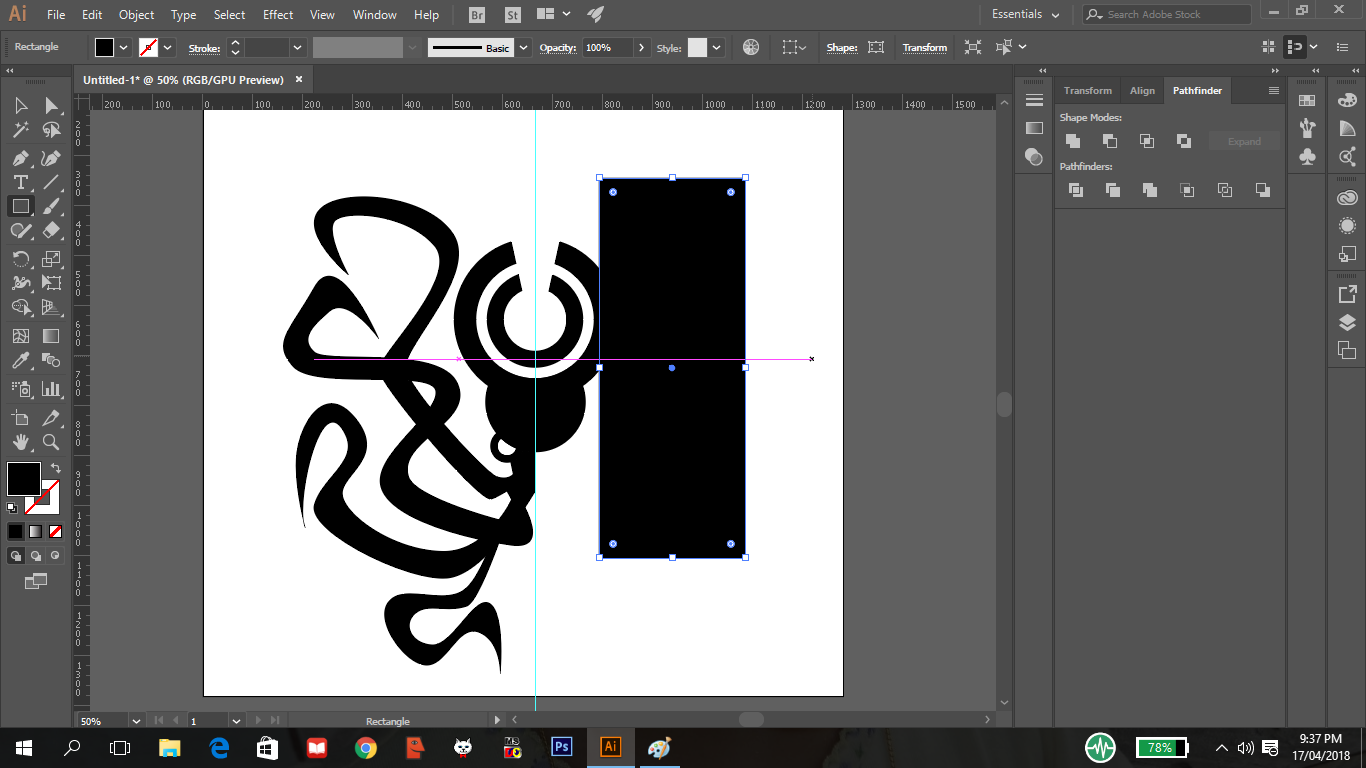Apply Minus Back pathfinder

click(1263, 190)
